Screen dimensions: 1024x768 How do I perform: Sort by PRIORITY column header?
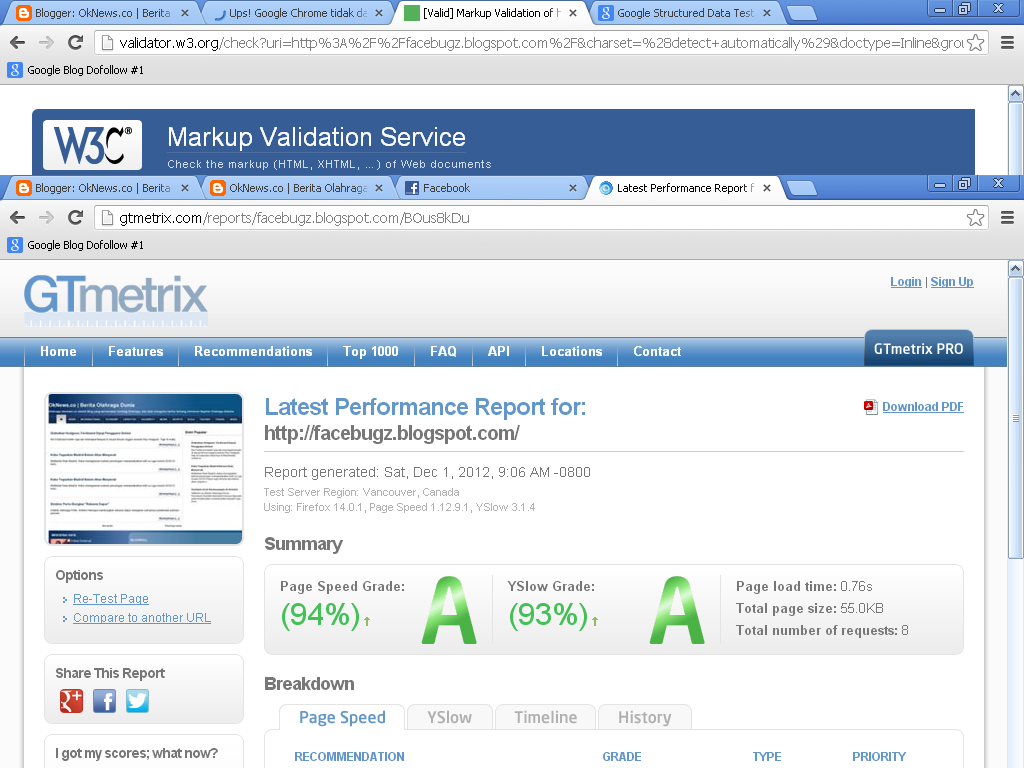pos(878,756)
